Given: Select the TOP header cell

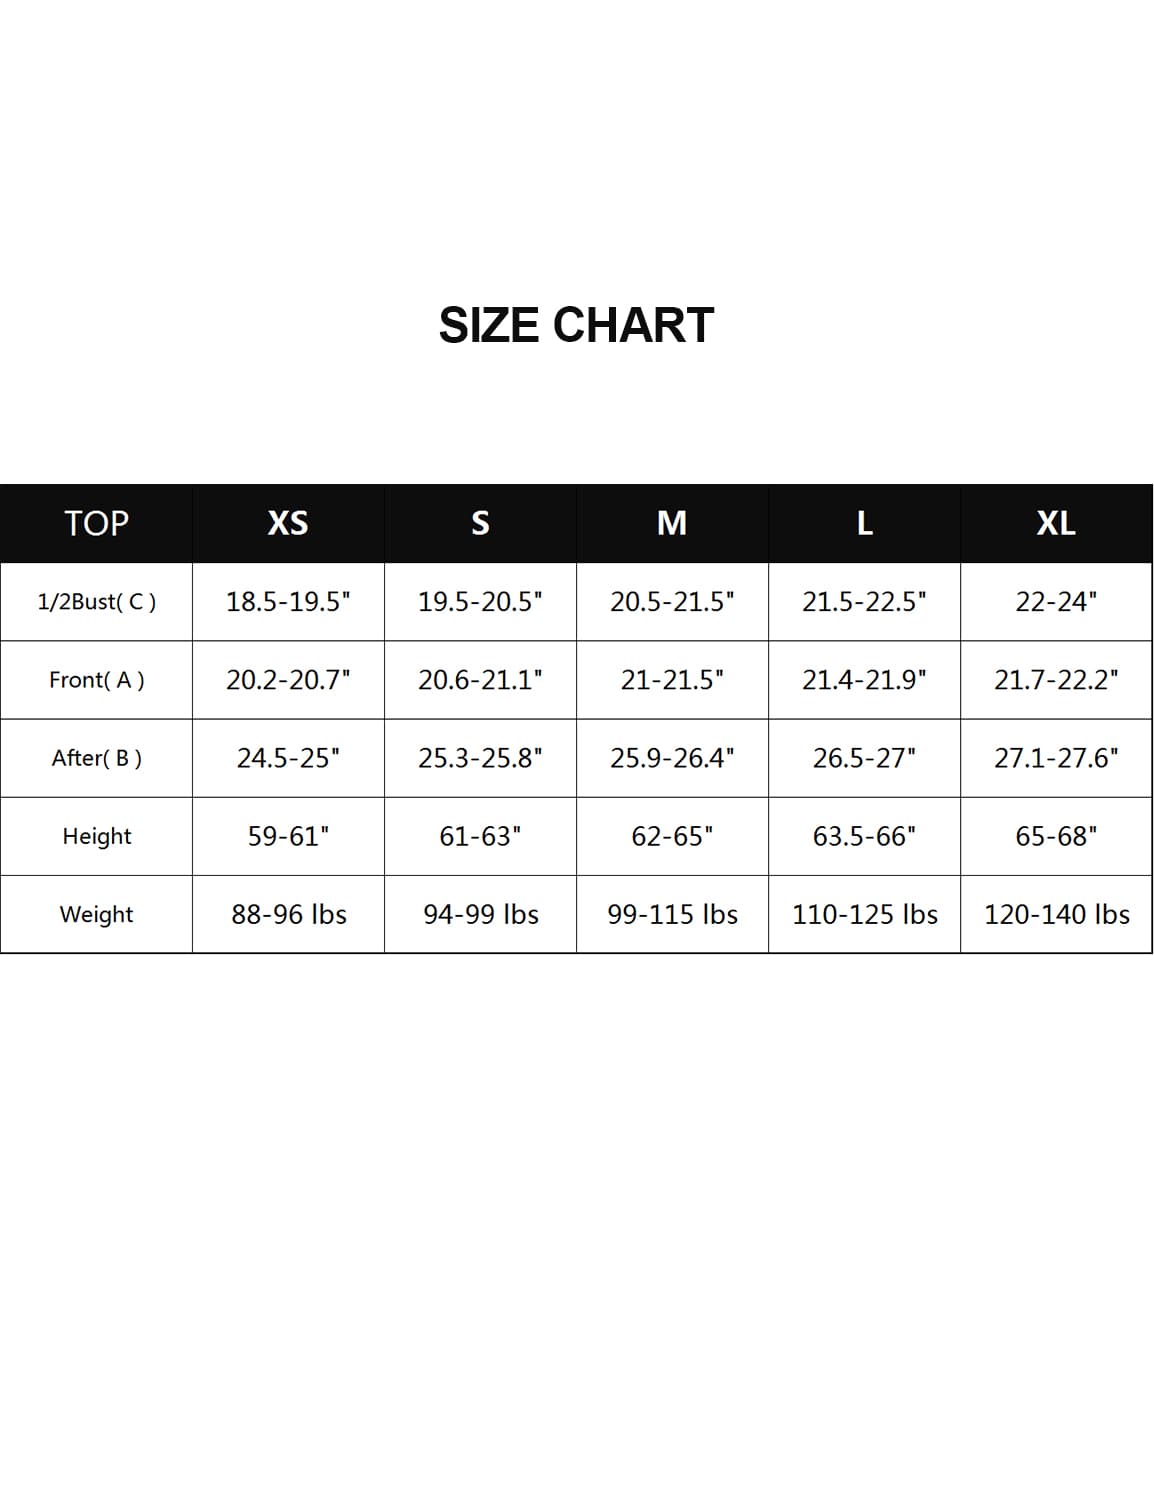Looking at the screenshot, I should click(96, 523).
